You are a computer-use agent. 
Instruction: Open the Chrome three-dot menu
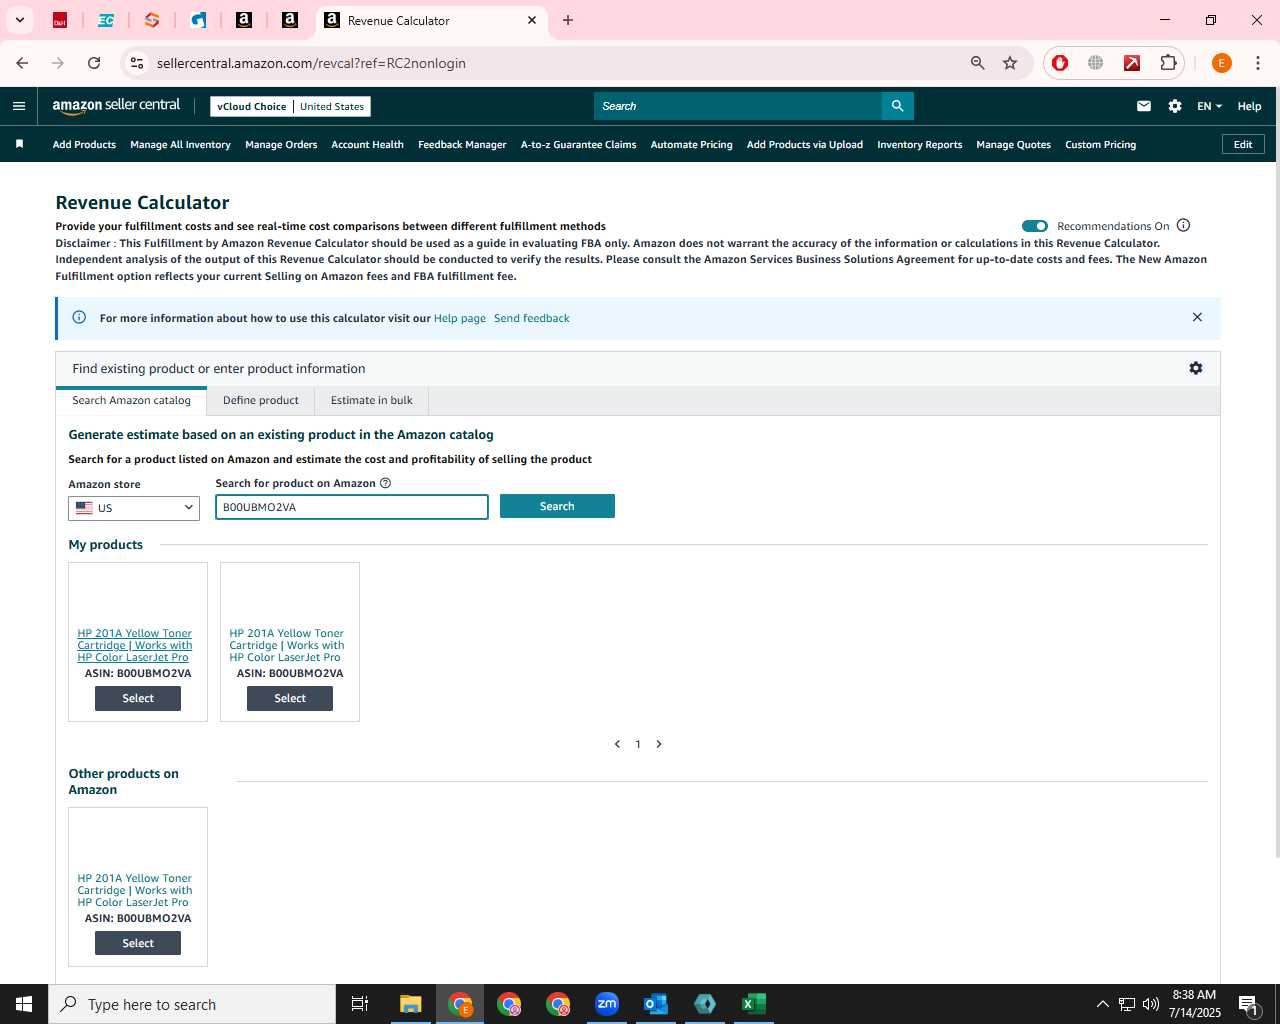pos(1257,63)
